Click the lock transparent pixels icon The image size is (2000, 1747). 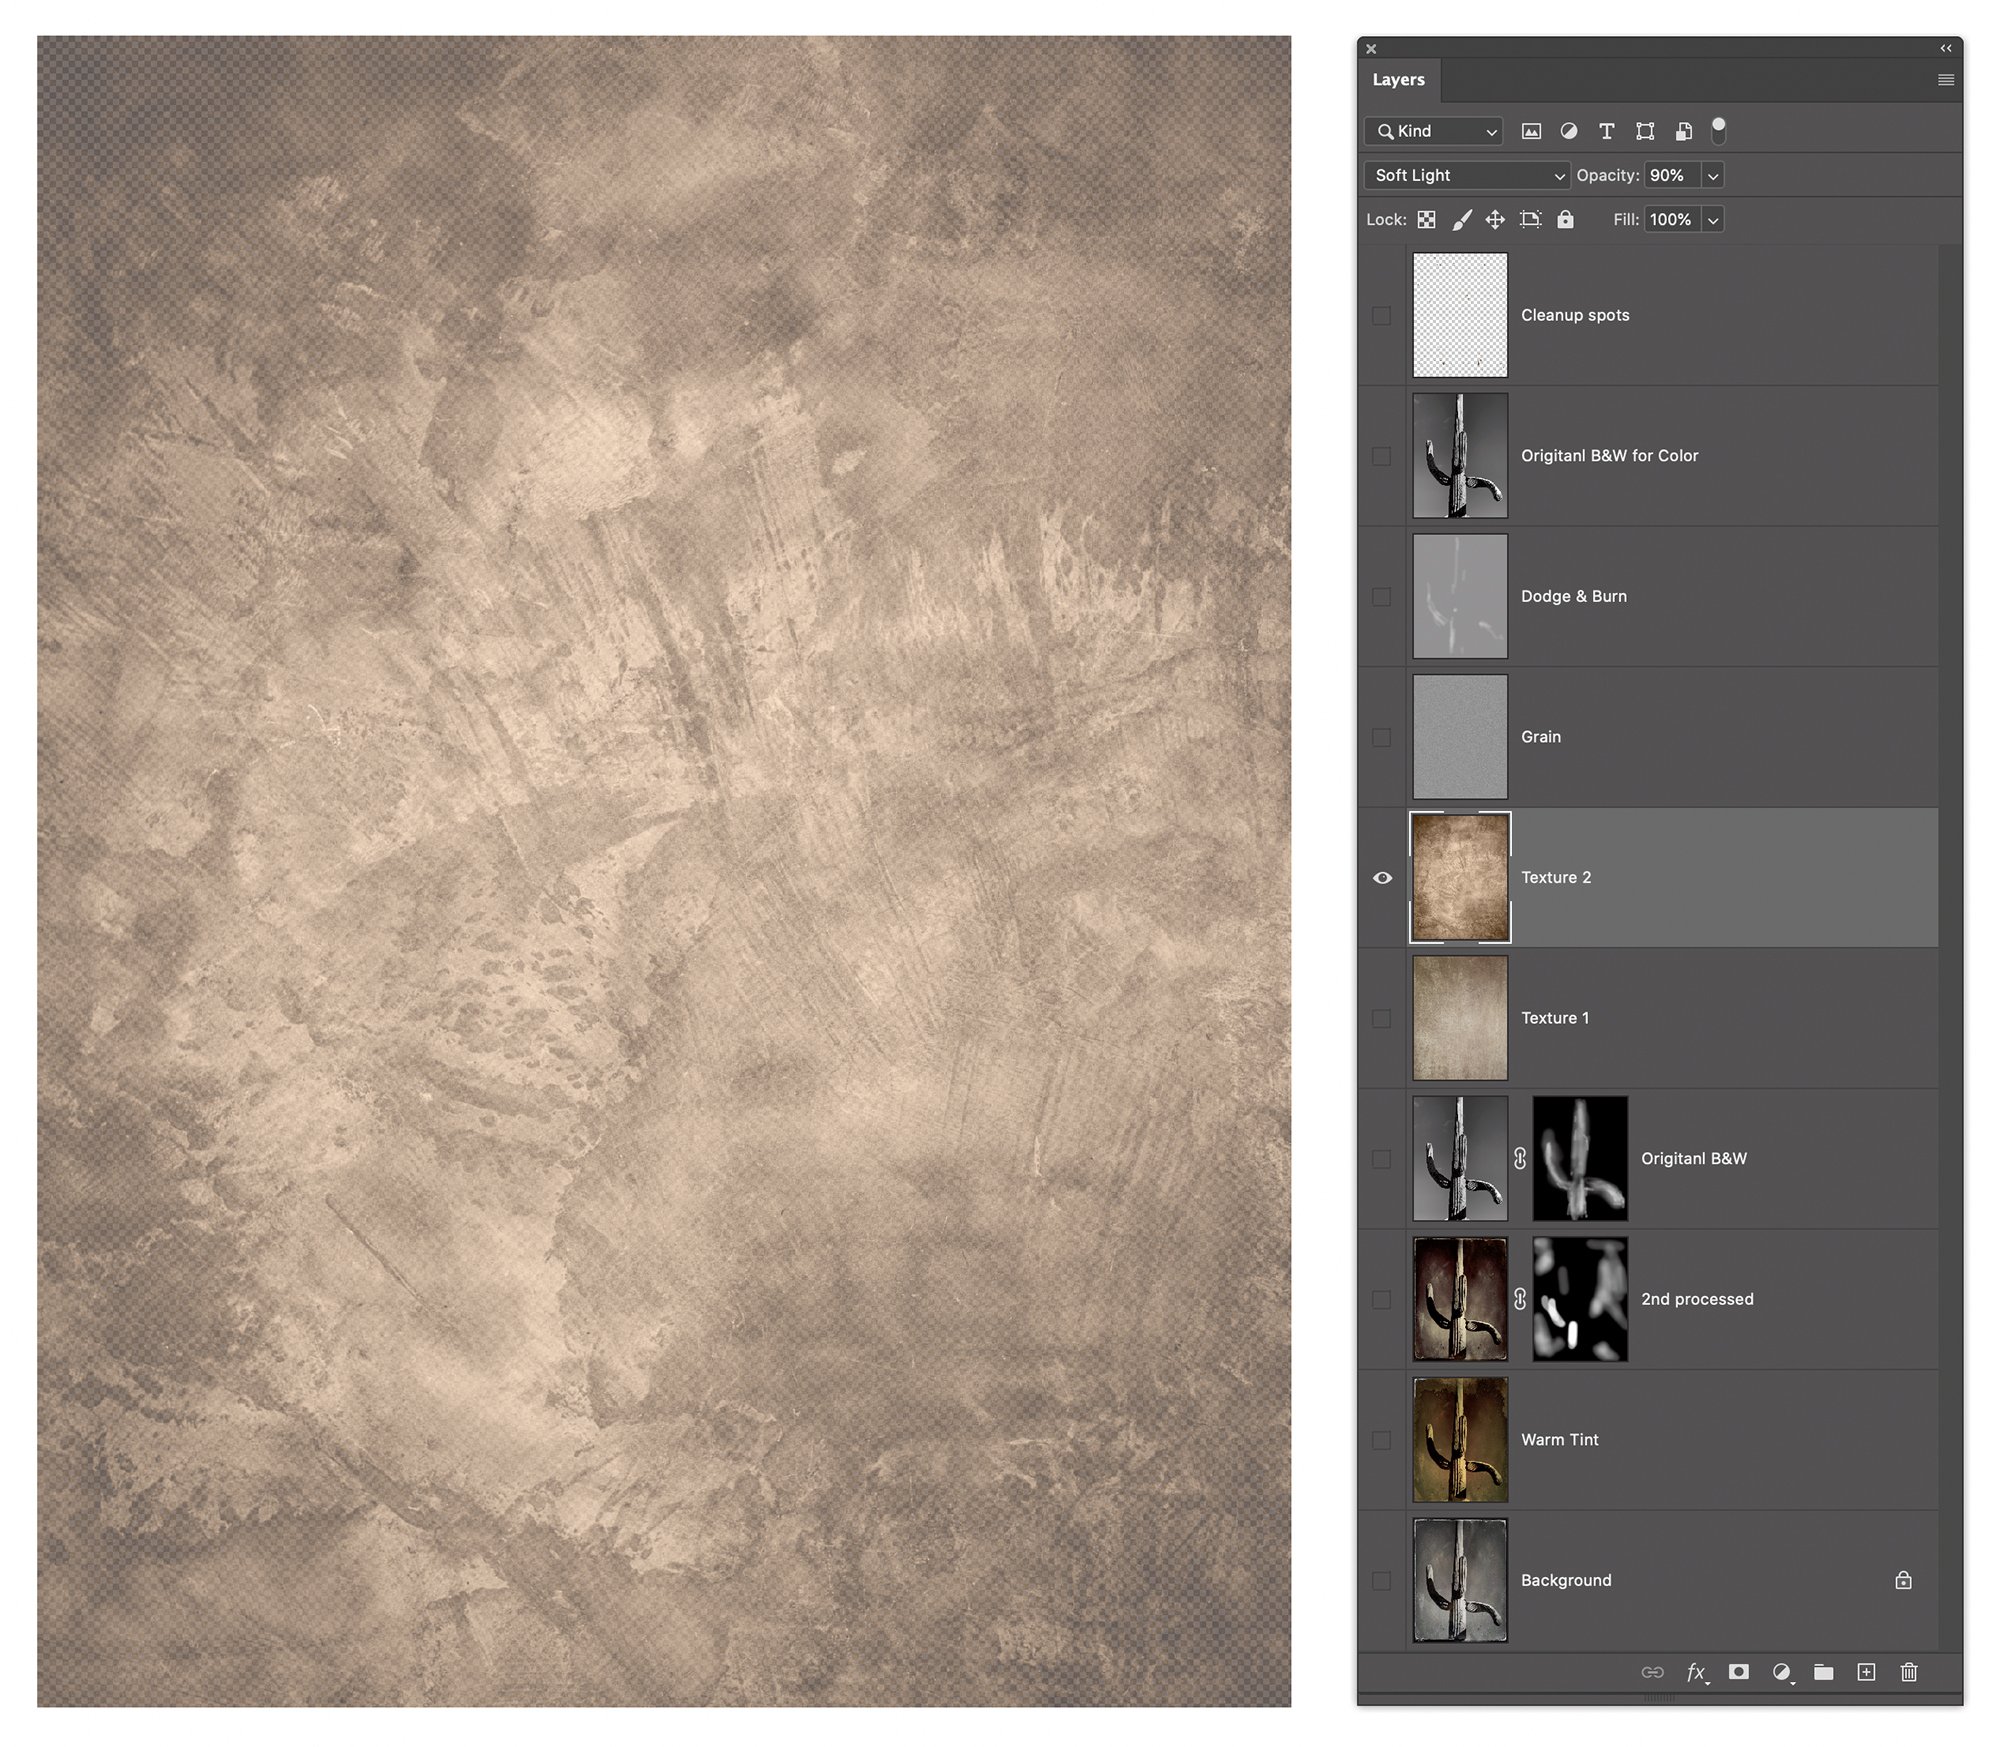(1427, 220)
